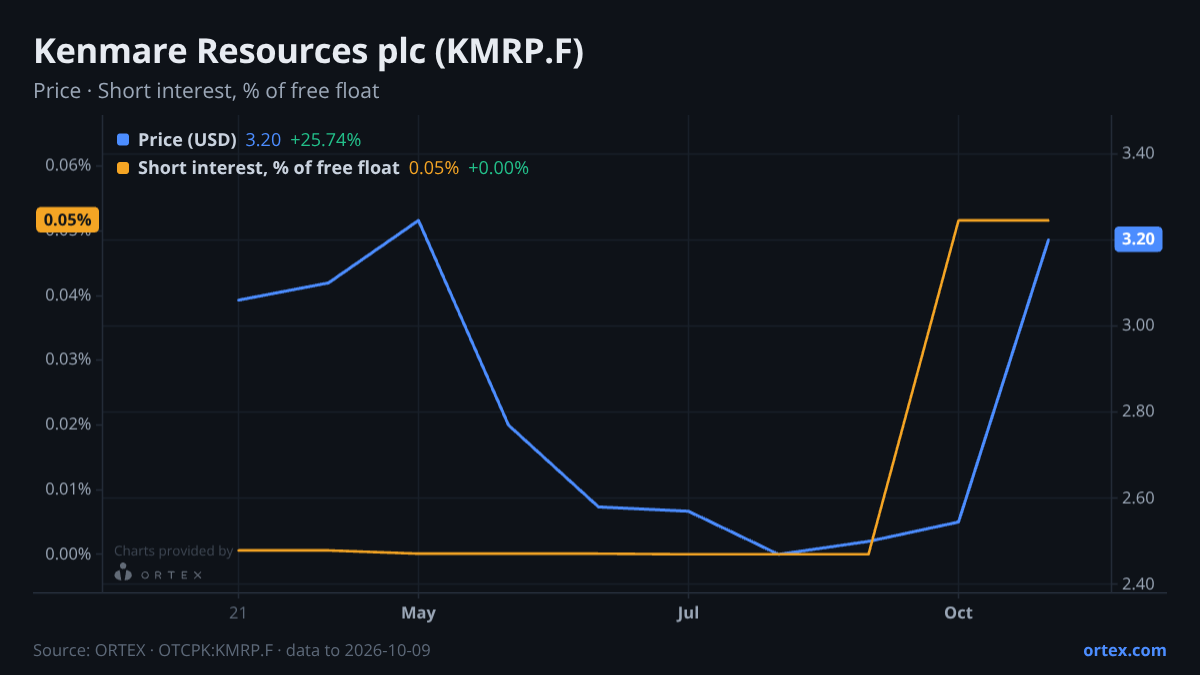The height and width of the screenshot is (675, 1200).
Task: Click the 21 x-axis date label
Action: tap(238, 613)
